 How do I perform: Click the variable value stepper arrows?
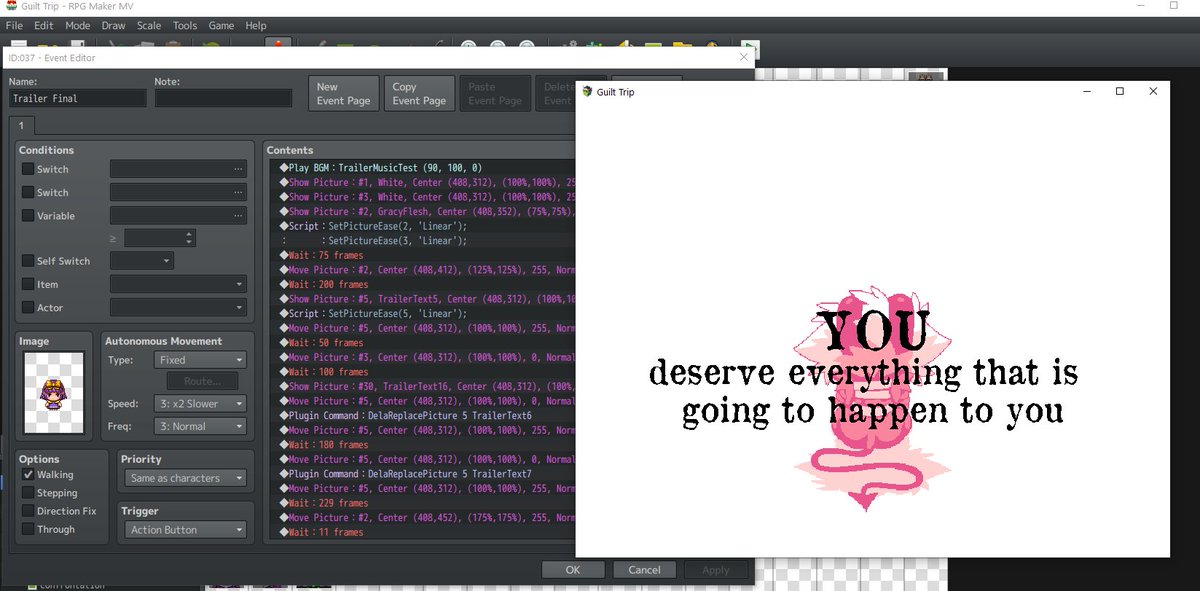click(x=189, y=238)
